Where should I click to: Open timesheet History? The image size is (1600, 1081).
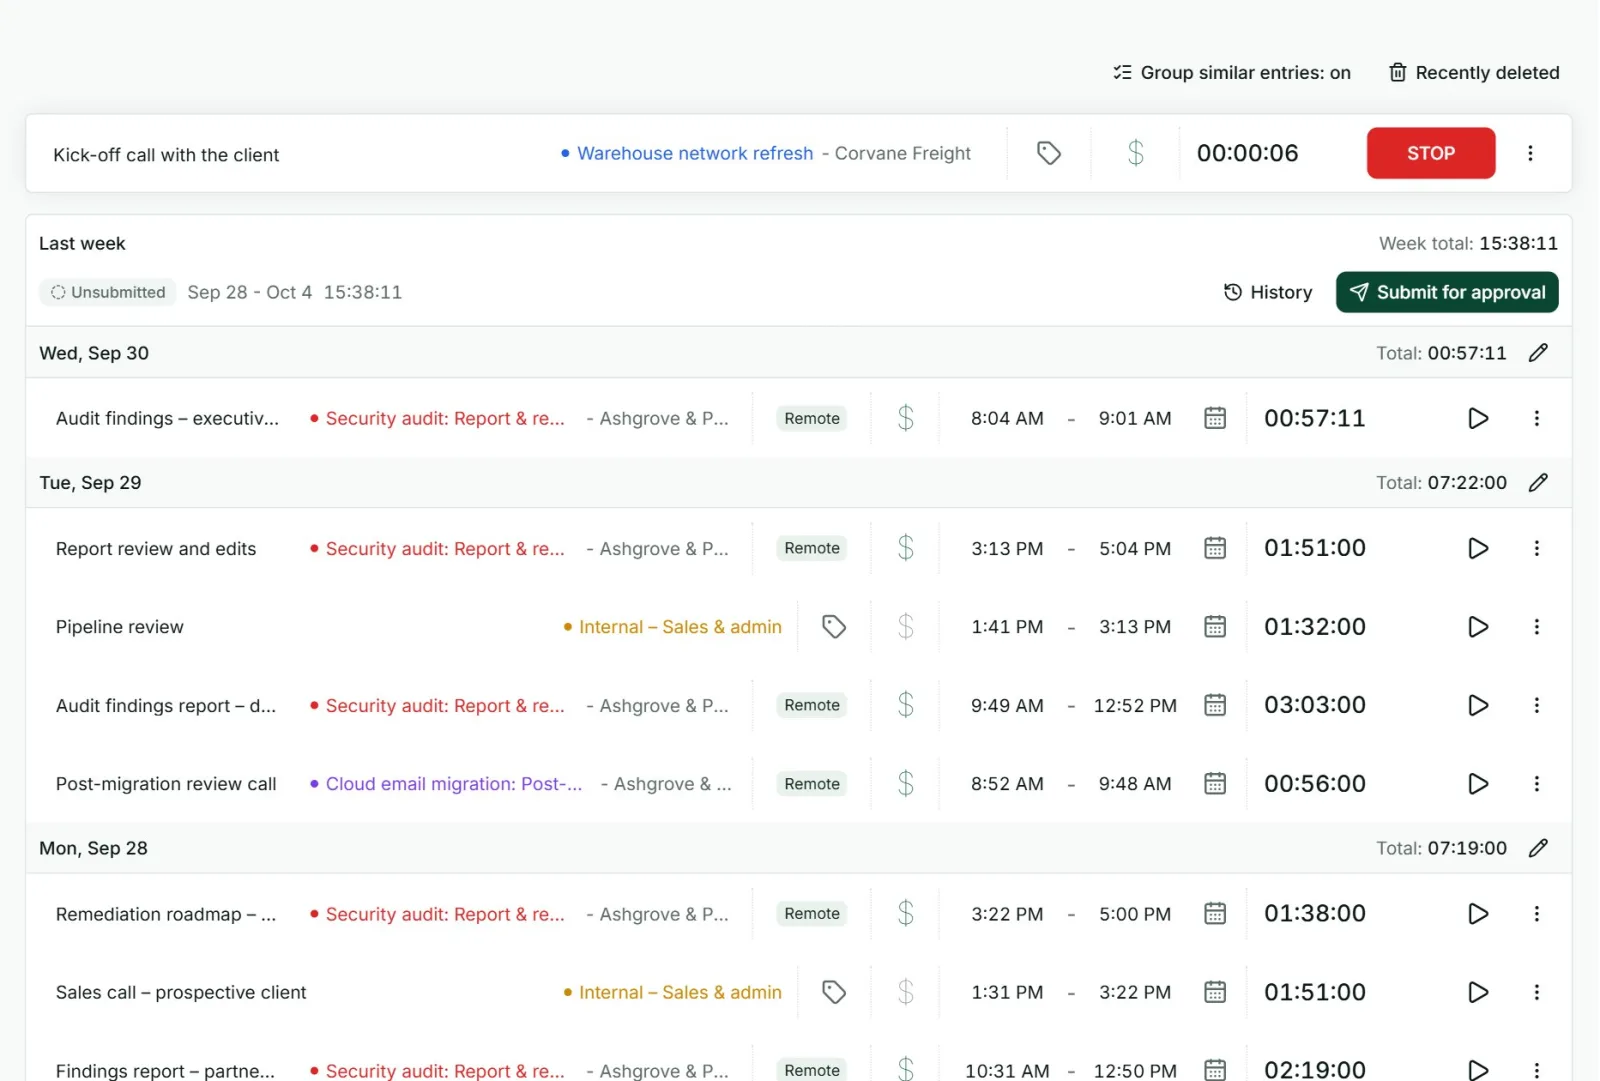[x=1268, y=292]
